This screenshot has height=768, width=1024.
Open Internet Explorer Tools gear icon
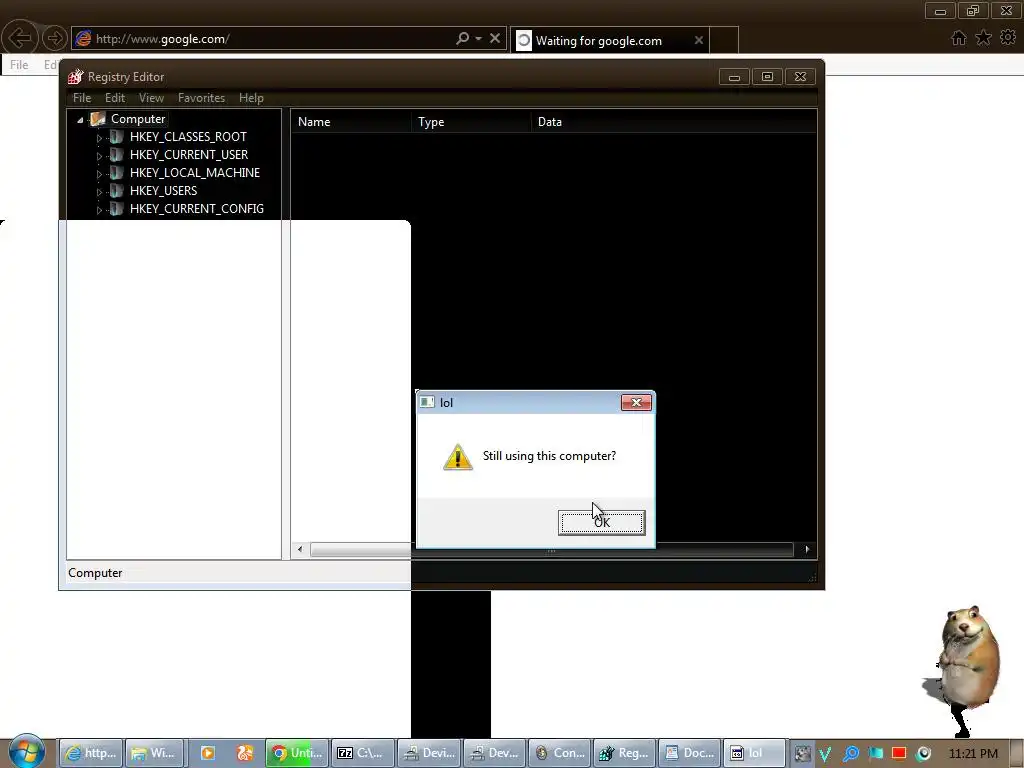click(x=1008, y=37)
